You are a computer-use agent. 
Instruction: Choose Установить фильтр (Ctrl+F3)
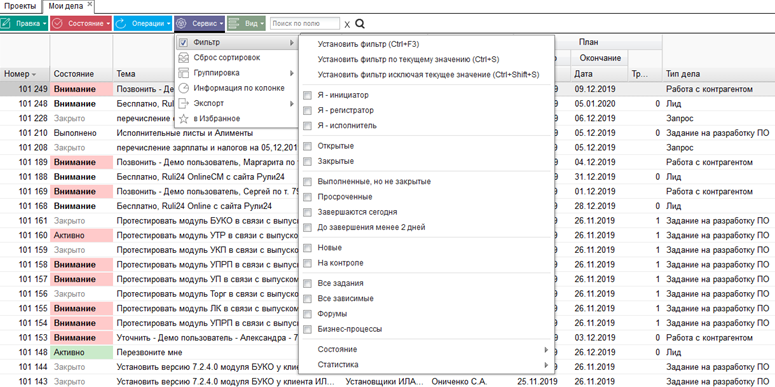point(369,44)
